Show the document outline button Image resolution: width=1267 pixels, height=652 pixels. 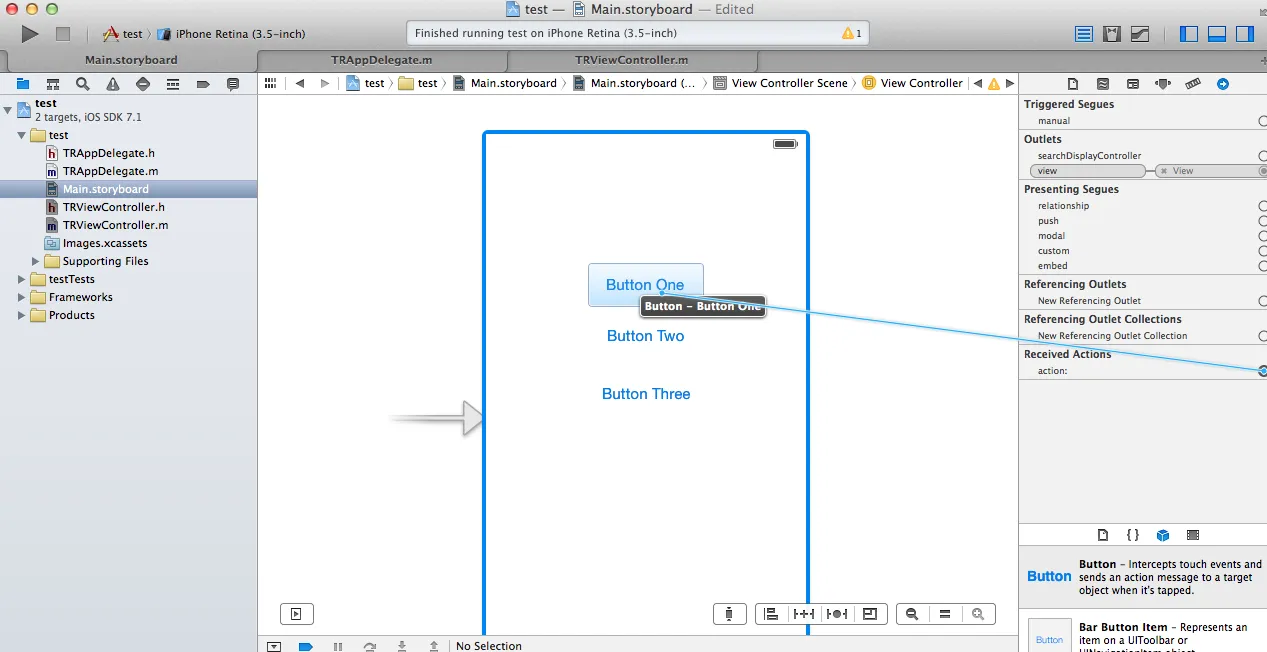pyautogui.click(x=297, y=614)
